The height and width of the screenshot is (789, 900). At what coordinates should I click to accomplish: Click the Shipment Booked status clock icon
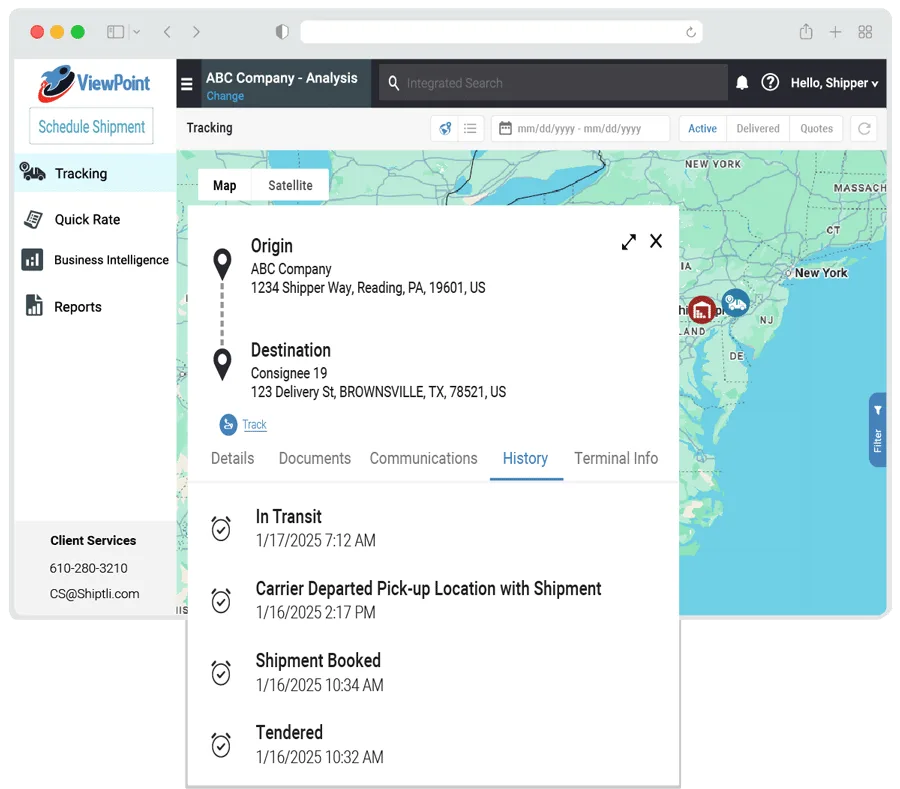tap(221, 673)
